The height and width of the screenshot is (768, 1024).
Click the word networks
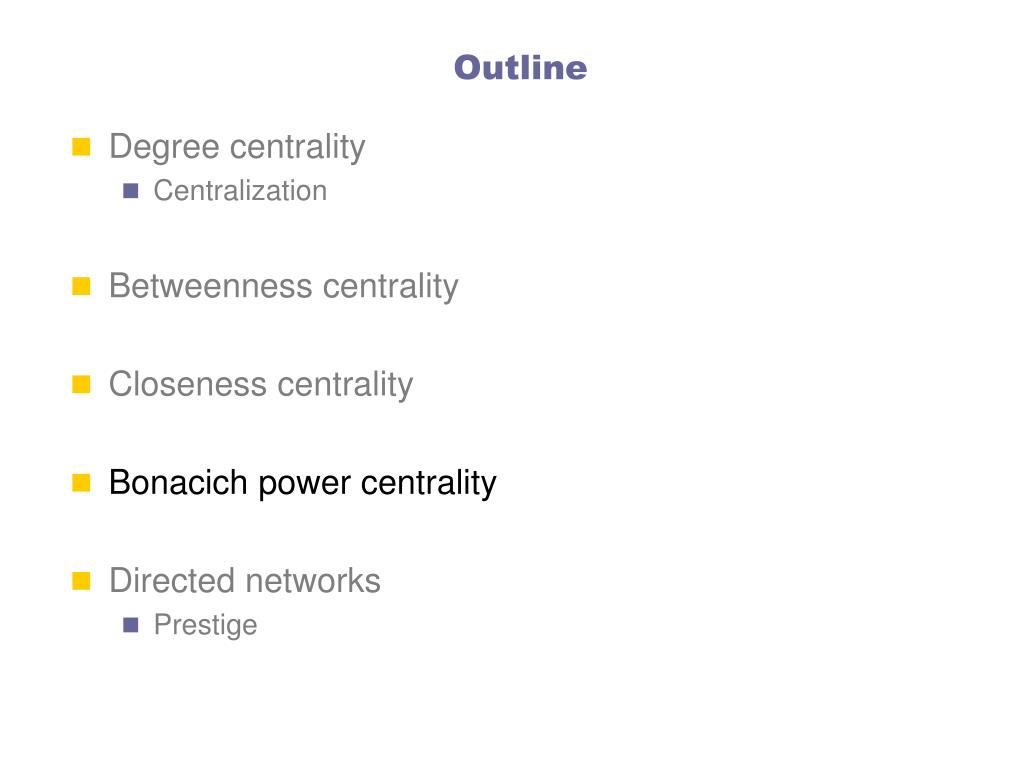313,581
